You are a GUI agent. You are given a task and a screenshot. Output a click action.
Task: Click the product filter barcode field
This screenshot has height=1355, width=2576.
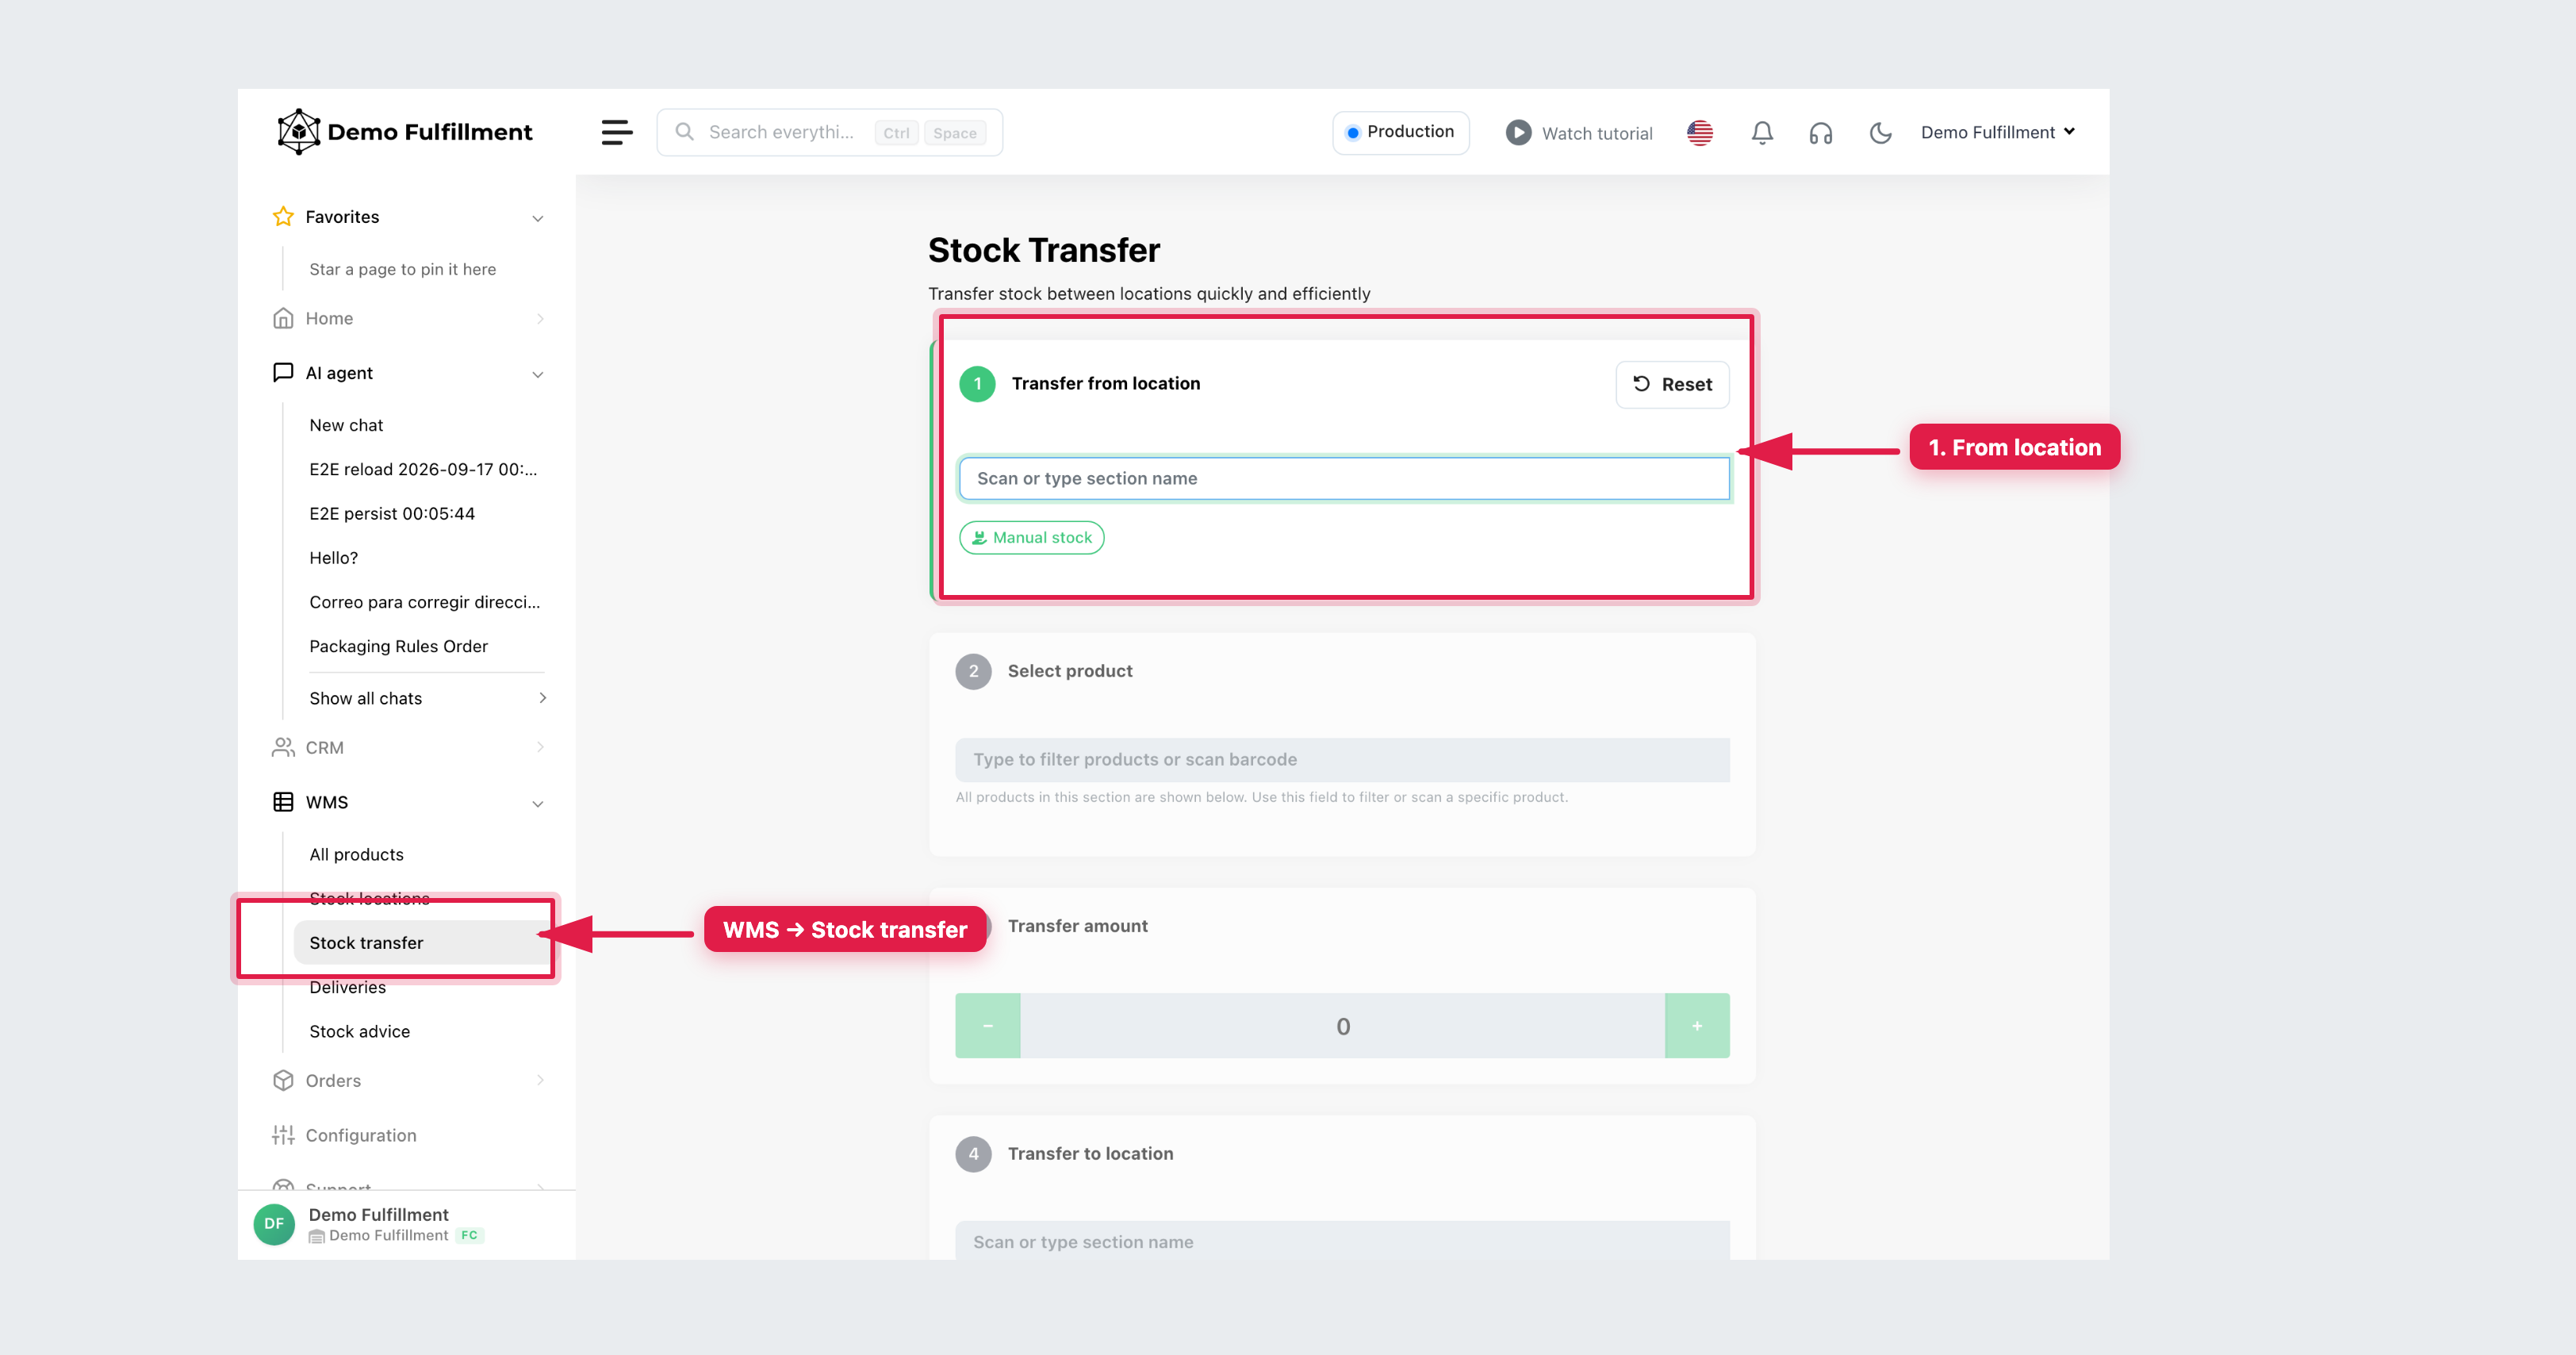click(1342, 760)
